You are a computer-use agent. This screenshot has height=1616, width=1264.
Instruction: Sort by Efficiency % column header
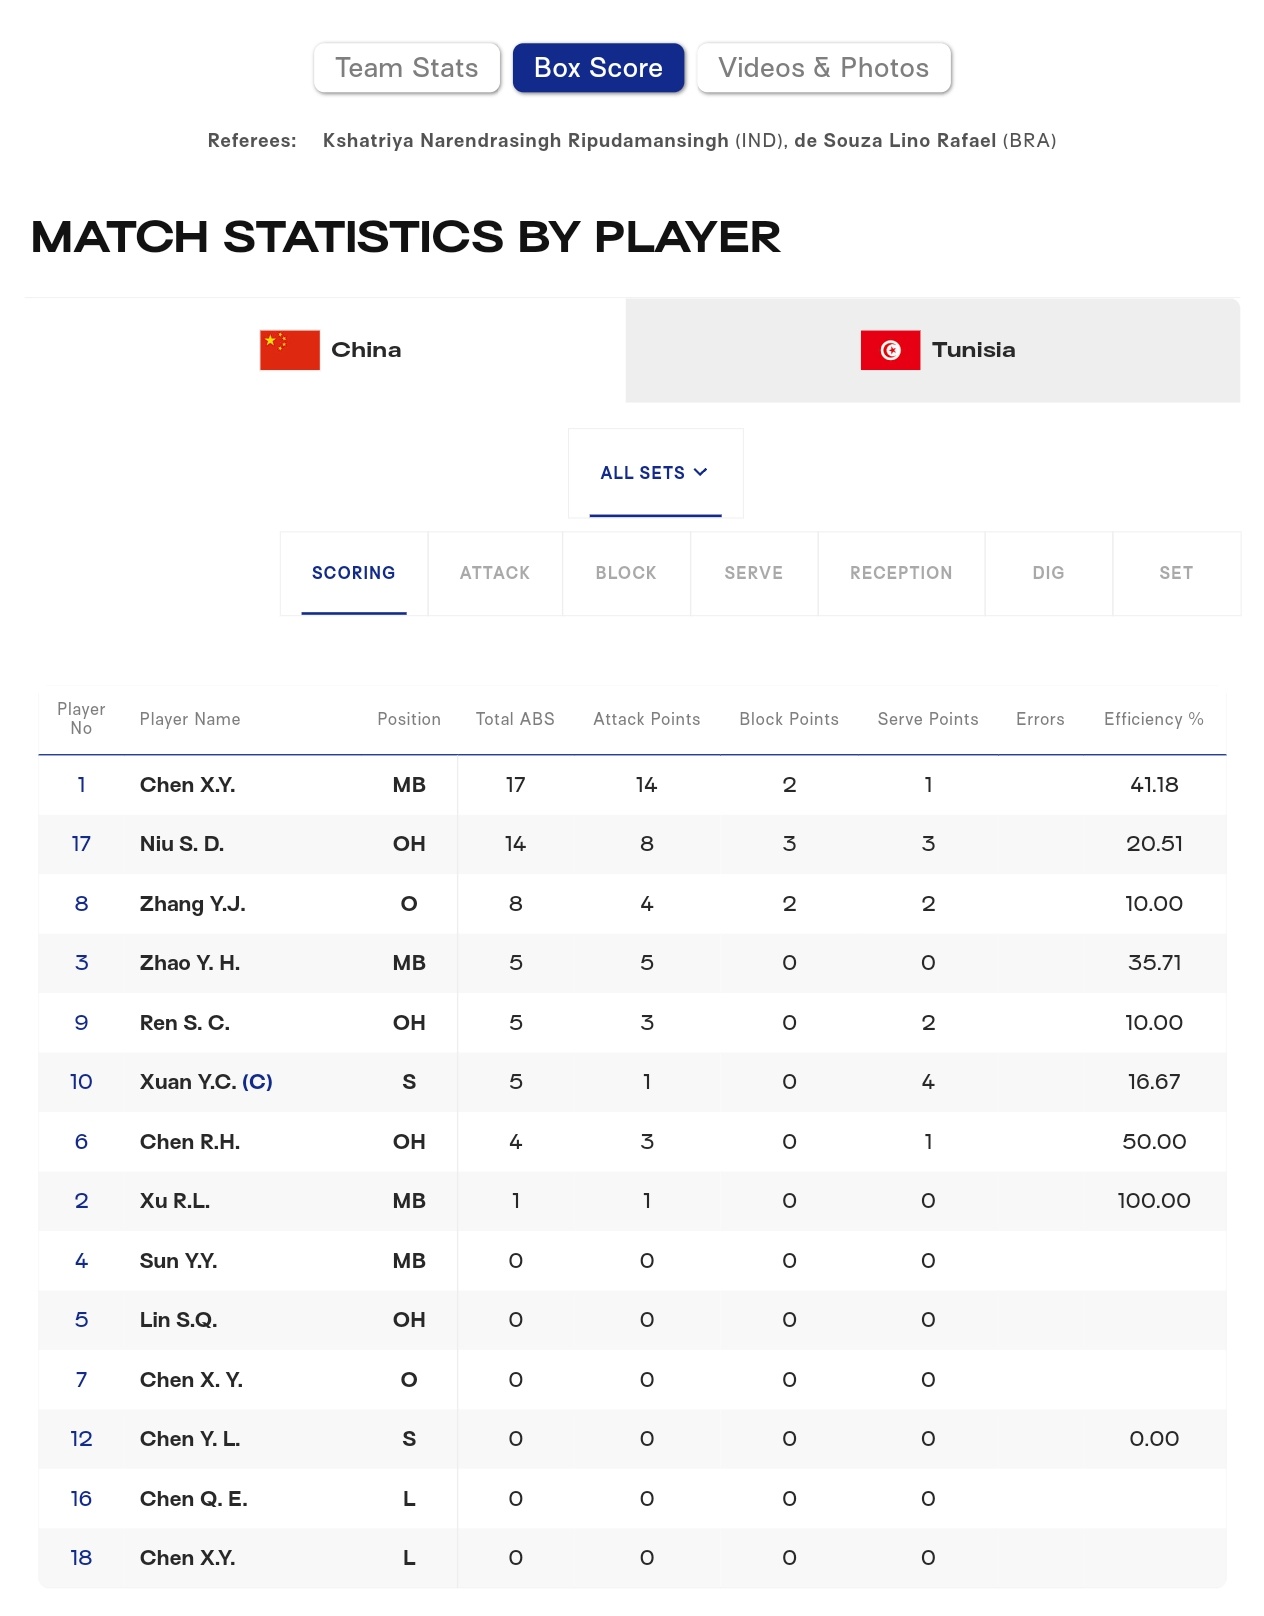1154,719
